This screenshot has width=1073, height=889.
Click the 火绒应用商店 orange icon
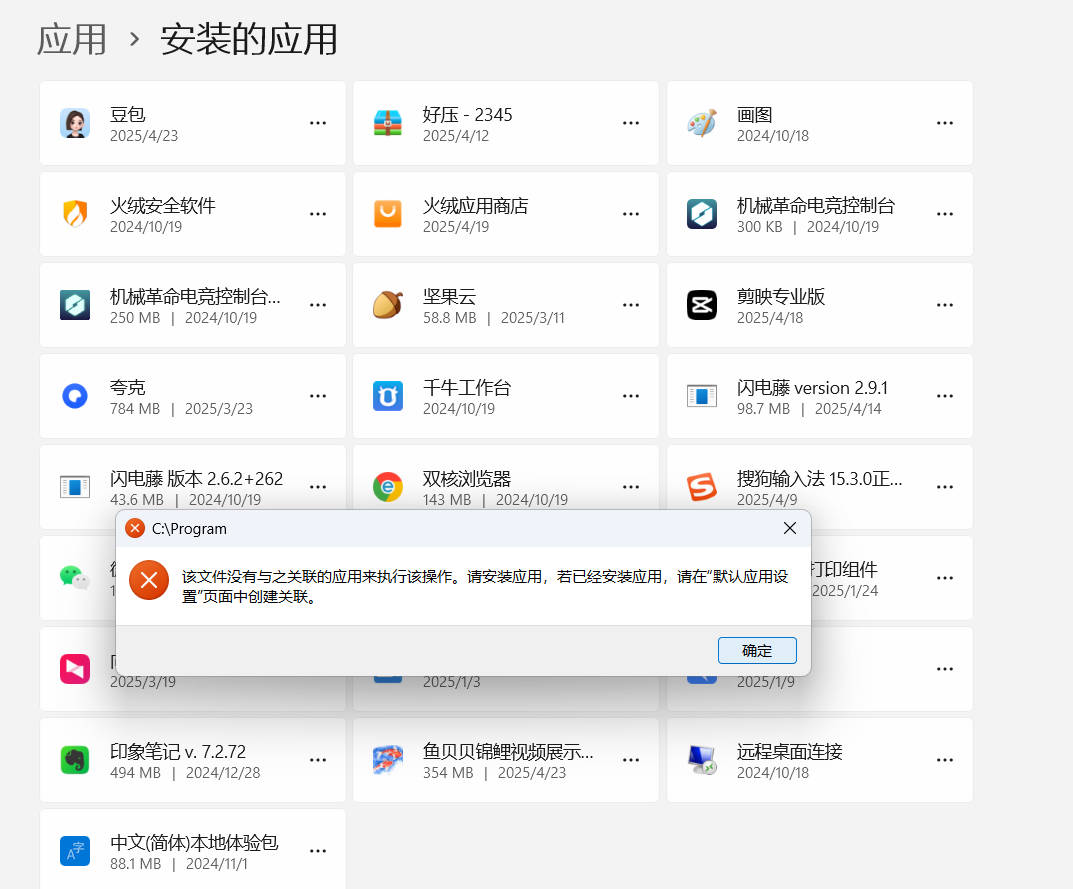387,214
